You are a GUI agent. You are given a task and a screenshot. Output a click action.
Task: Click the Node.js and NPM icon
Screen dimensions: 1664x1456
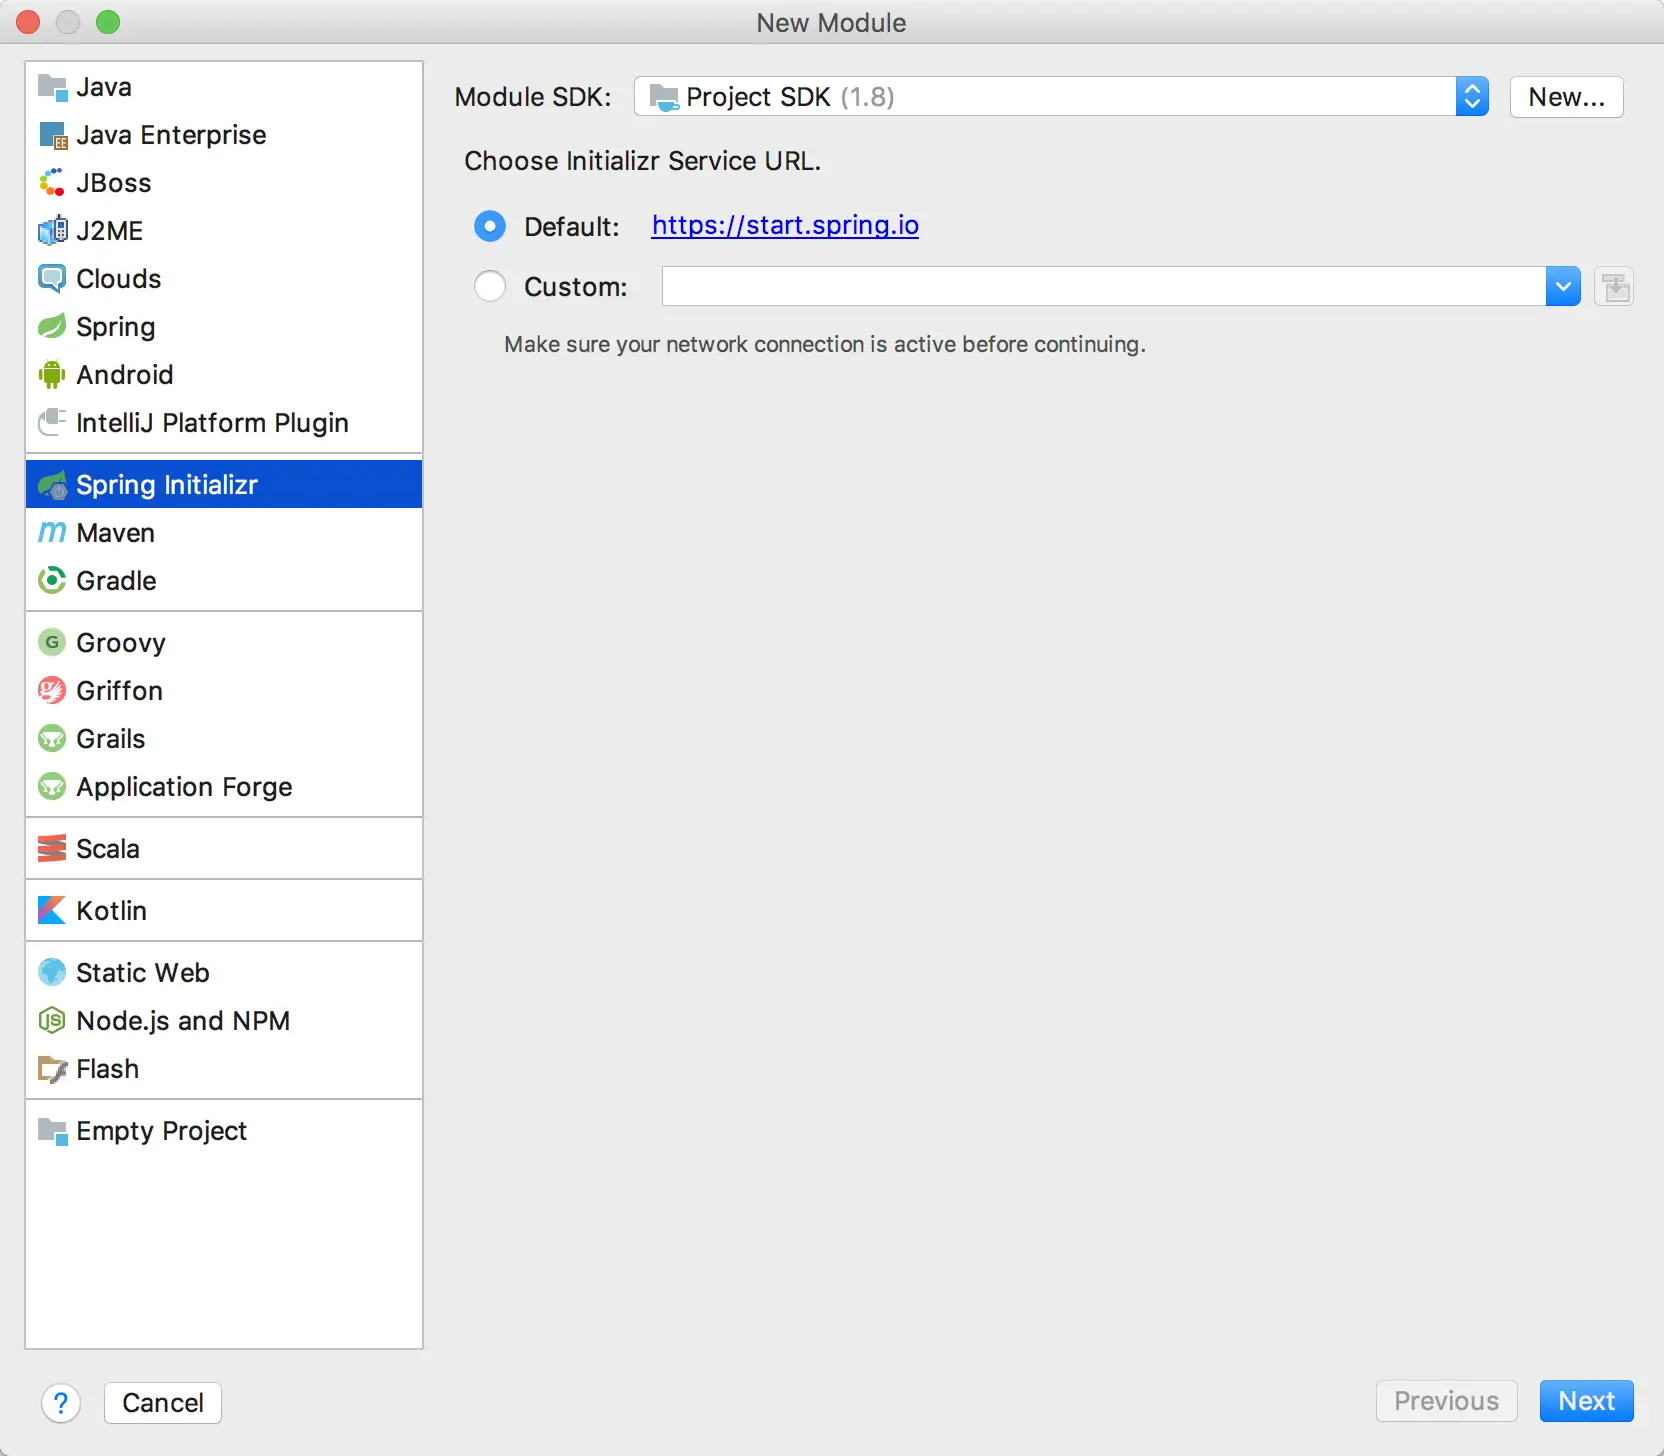pyautogui.click(x=52, y=1021)
